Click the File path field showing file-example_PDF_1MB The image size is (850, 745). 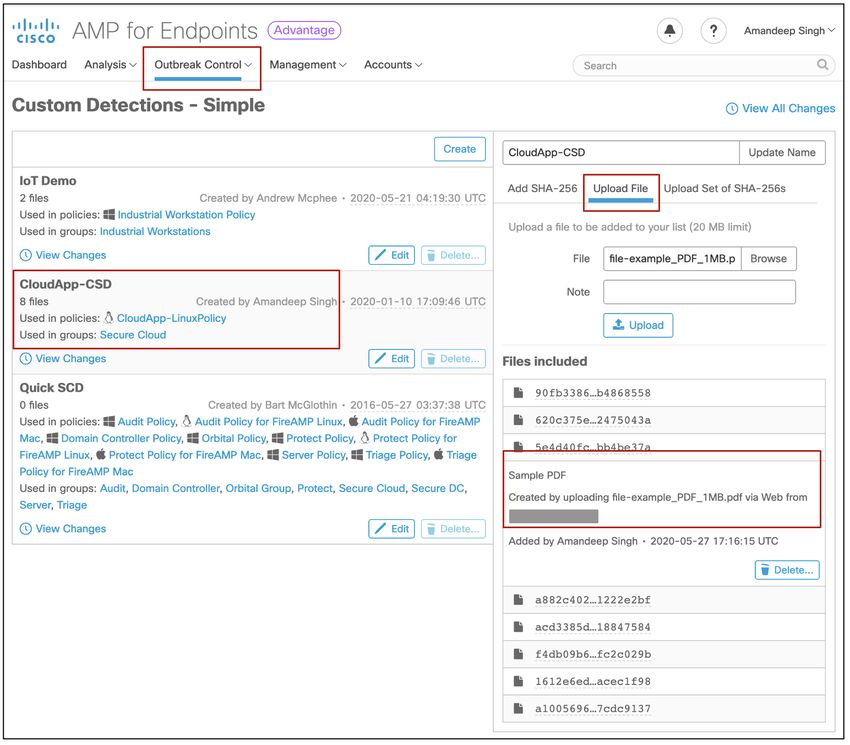pos(672,259)
